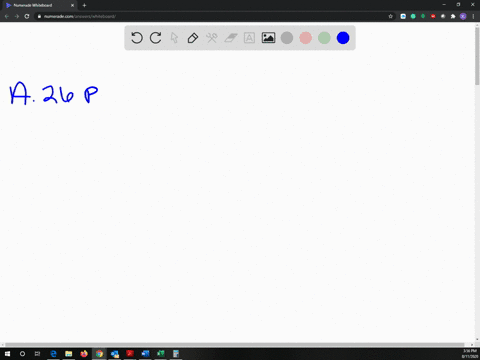480x360 pixels.
Task: Open Outlook from the taskbar
Action: 115,354
